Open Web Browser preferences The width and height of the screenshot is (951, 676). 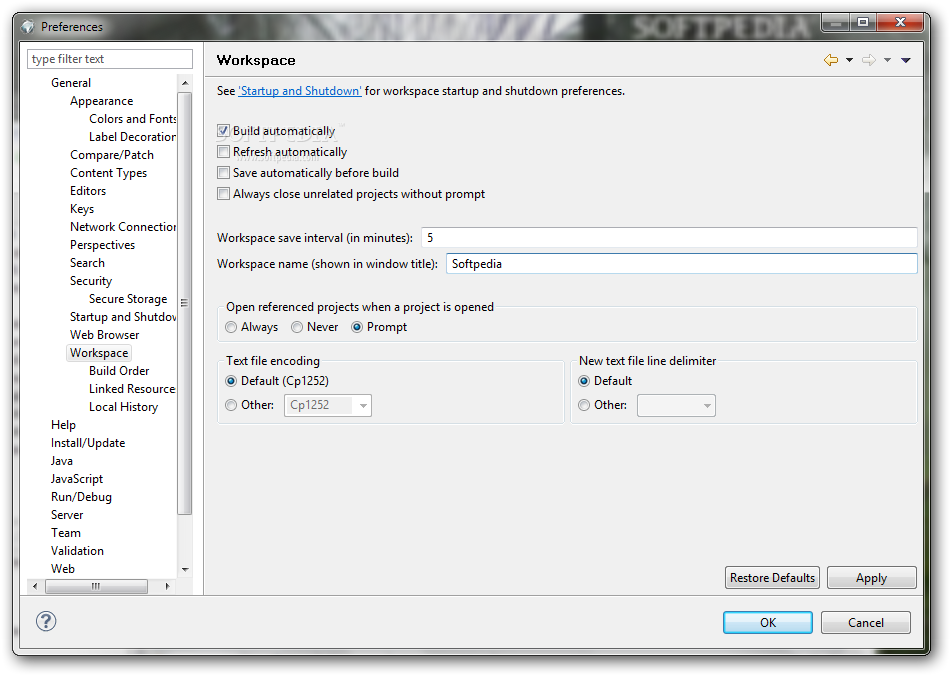point(104,335)
